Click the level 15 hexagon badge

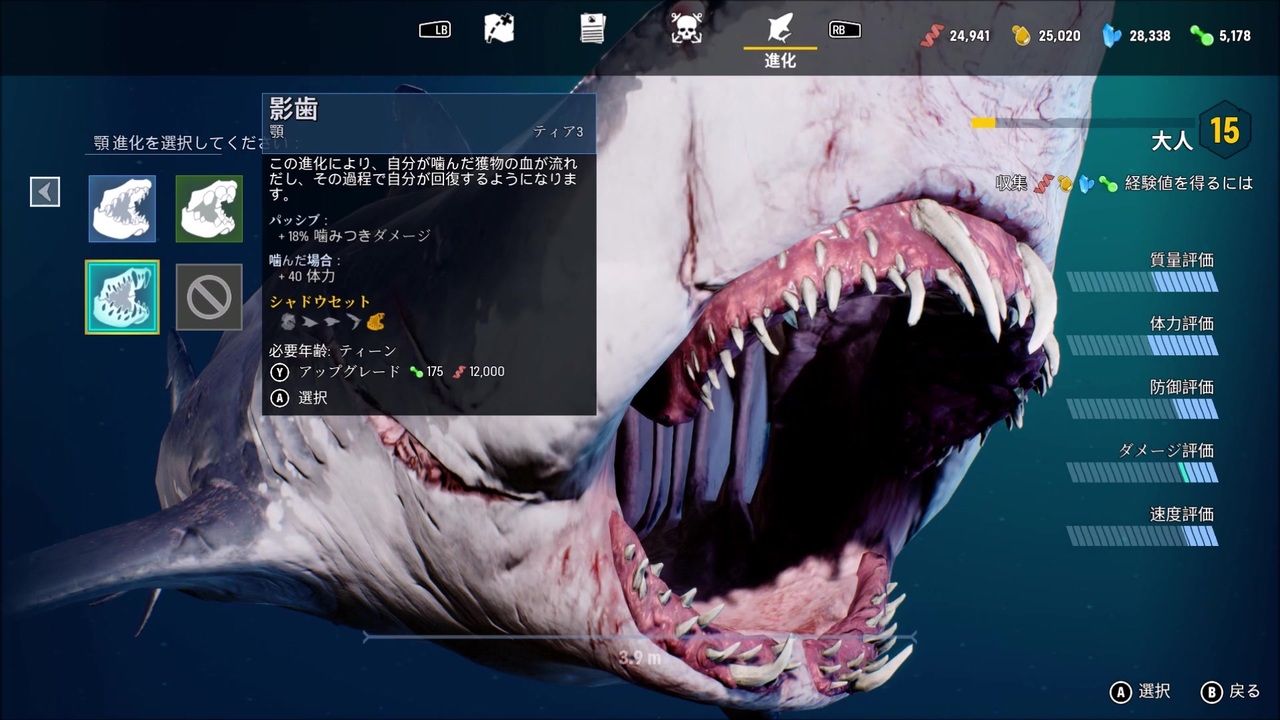click(1225, 130)
